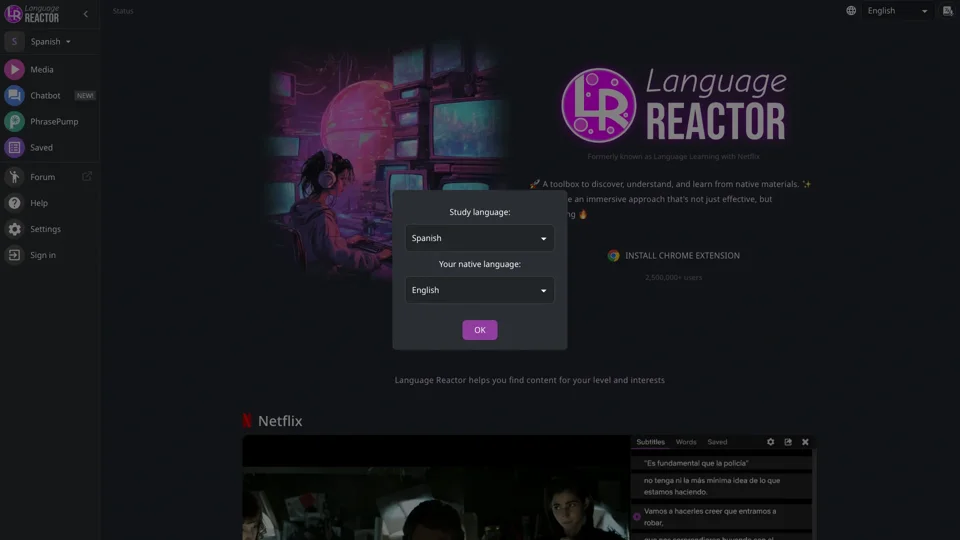This screenshot has height=540, width=960.
Task: Click the export icon in subtitle panel
Action: pos(788,442)
